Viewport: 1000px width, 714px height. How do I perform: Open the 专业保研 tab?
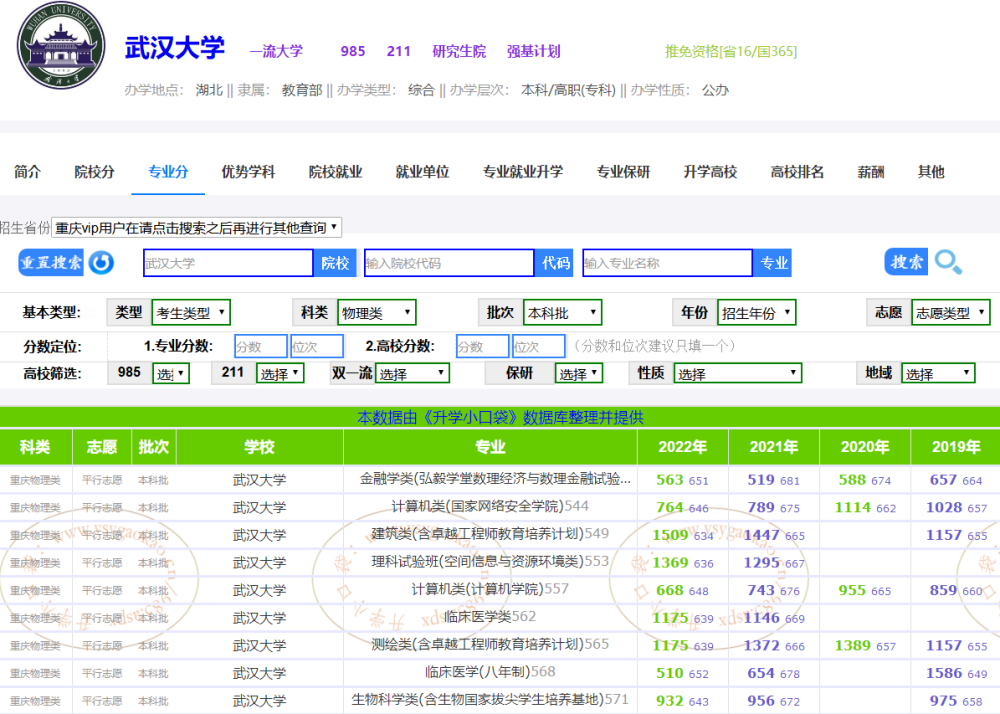(623, 171)
